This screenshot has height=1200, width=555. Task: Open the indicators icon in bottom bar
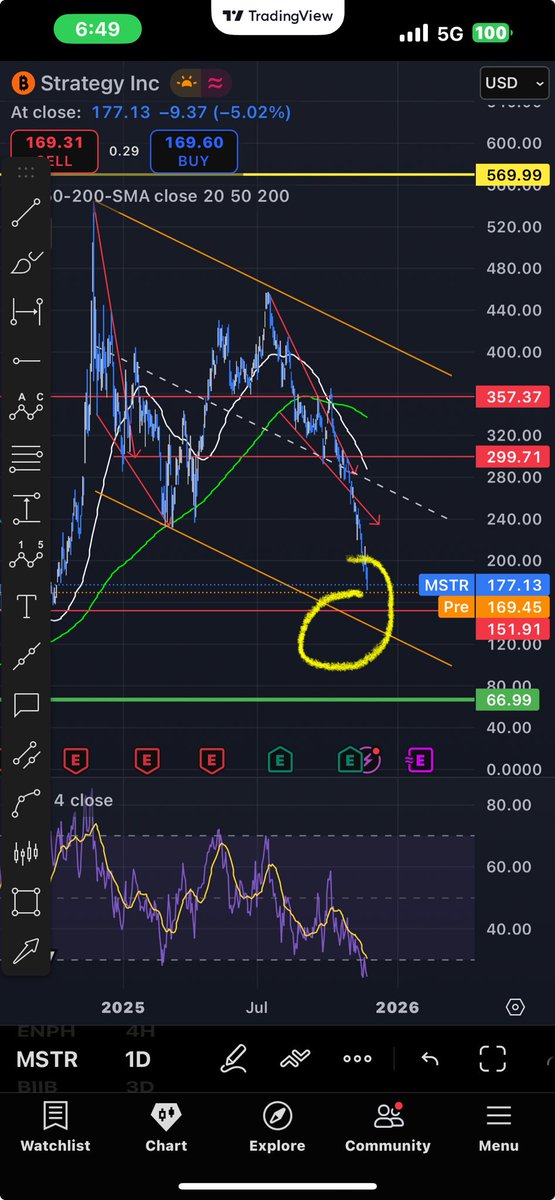295,1058
